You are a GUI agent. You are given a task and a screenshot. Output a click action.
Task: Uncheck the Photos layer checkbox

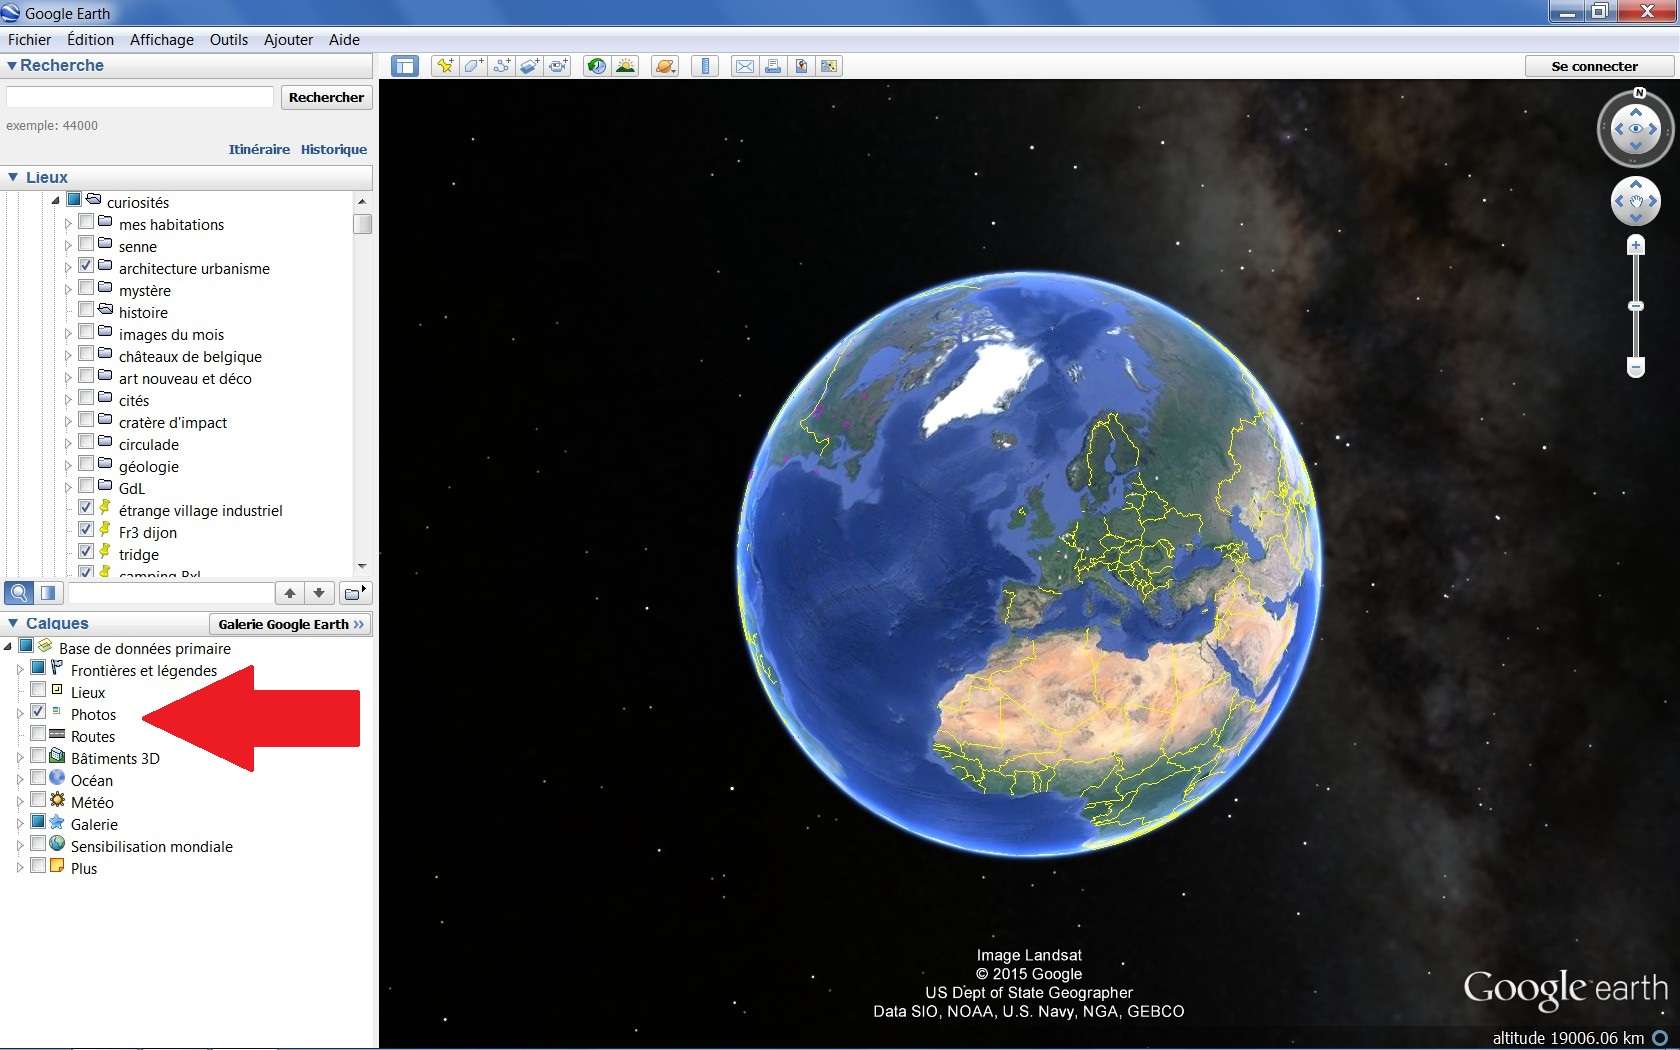pos(38,712)
